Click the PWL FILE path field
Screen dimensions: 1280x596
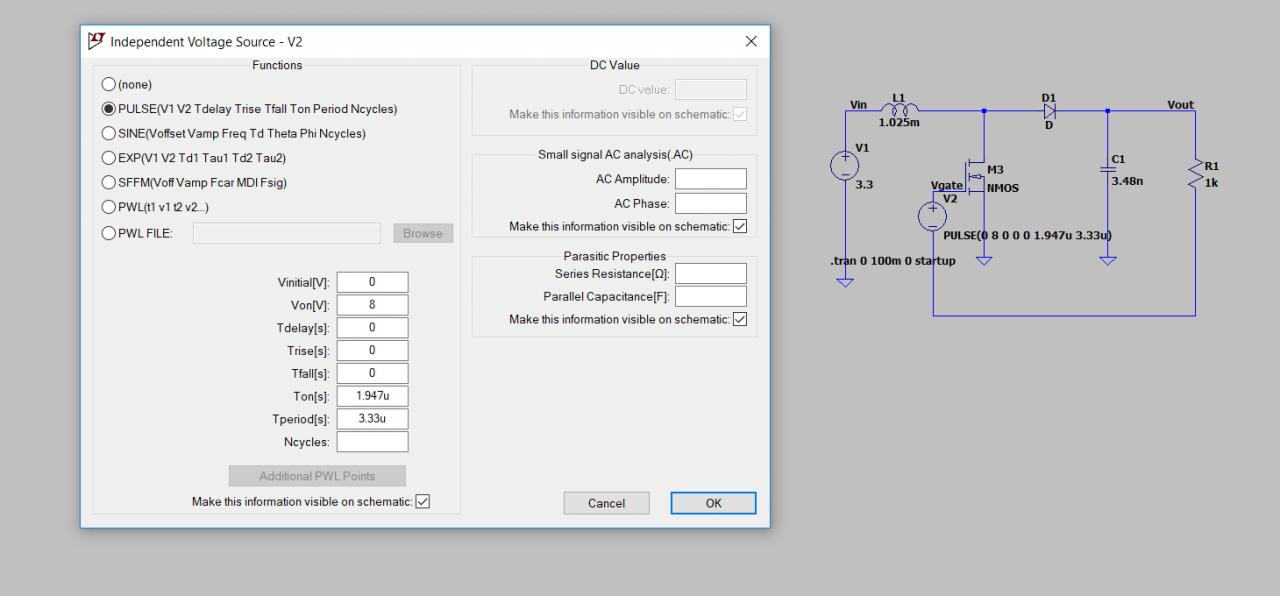click(x=287, y=233)
